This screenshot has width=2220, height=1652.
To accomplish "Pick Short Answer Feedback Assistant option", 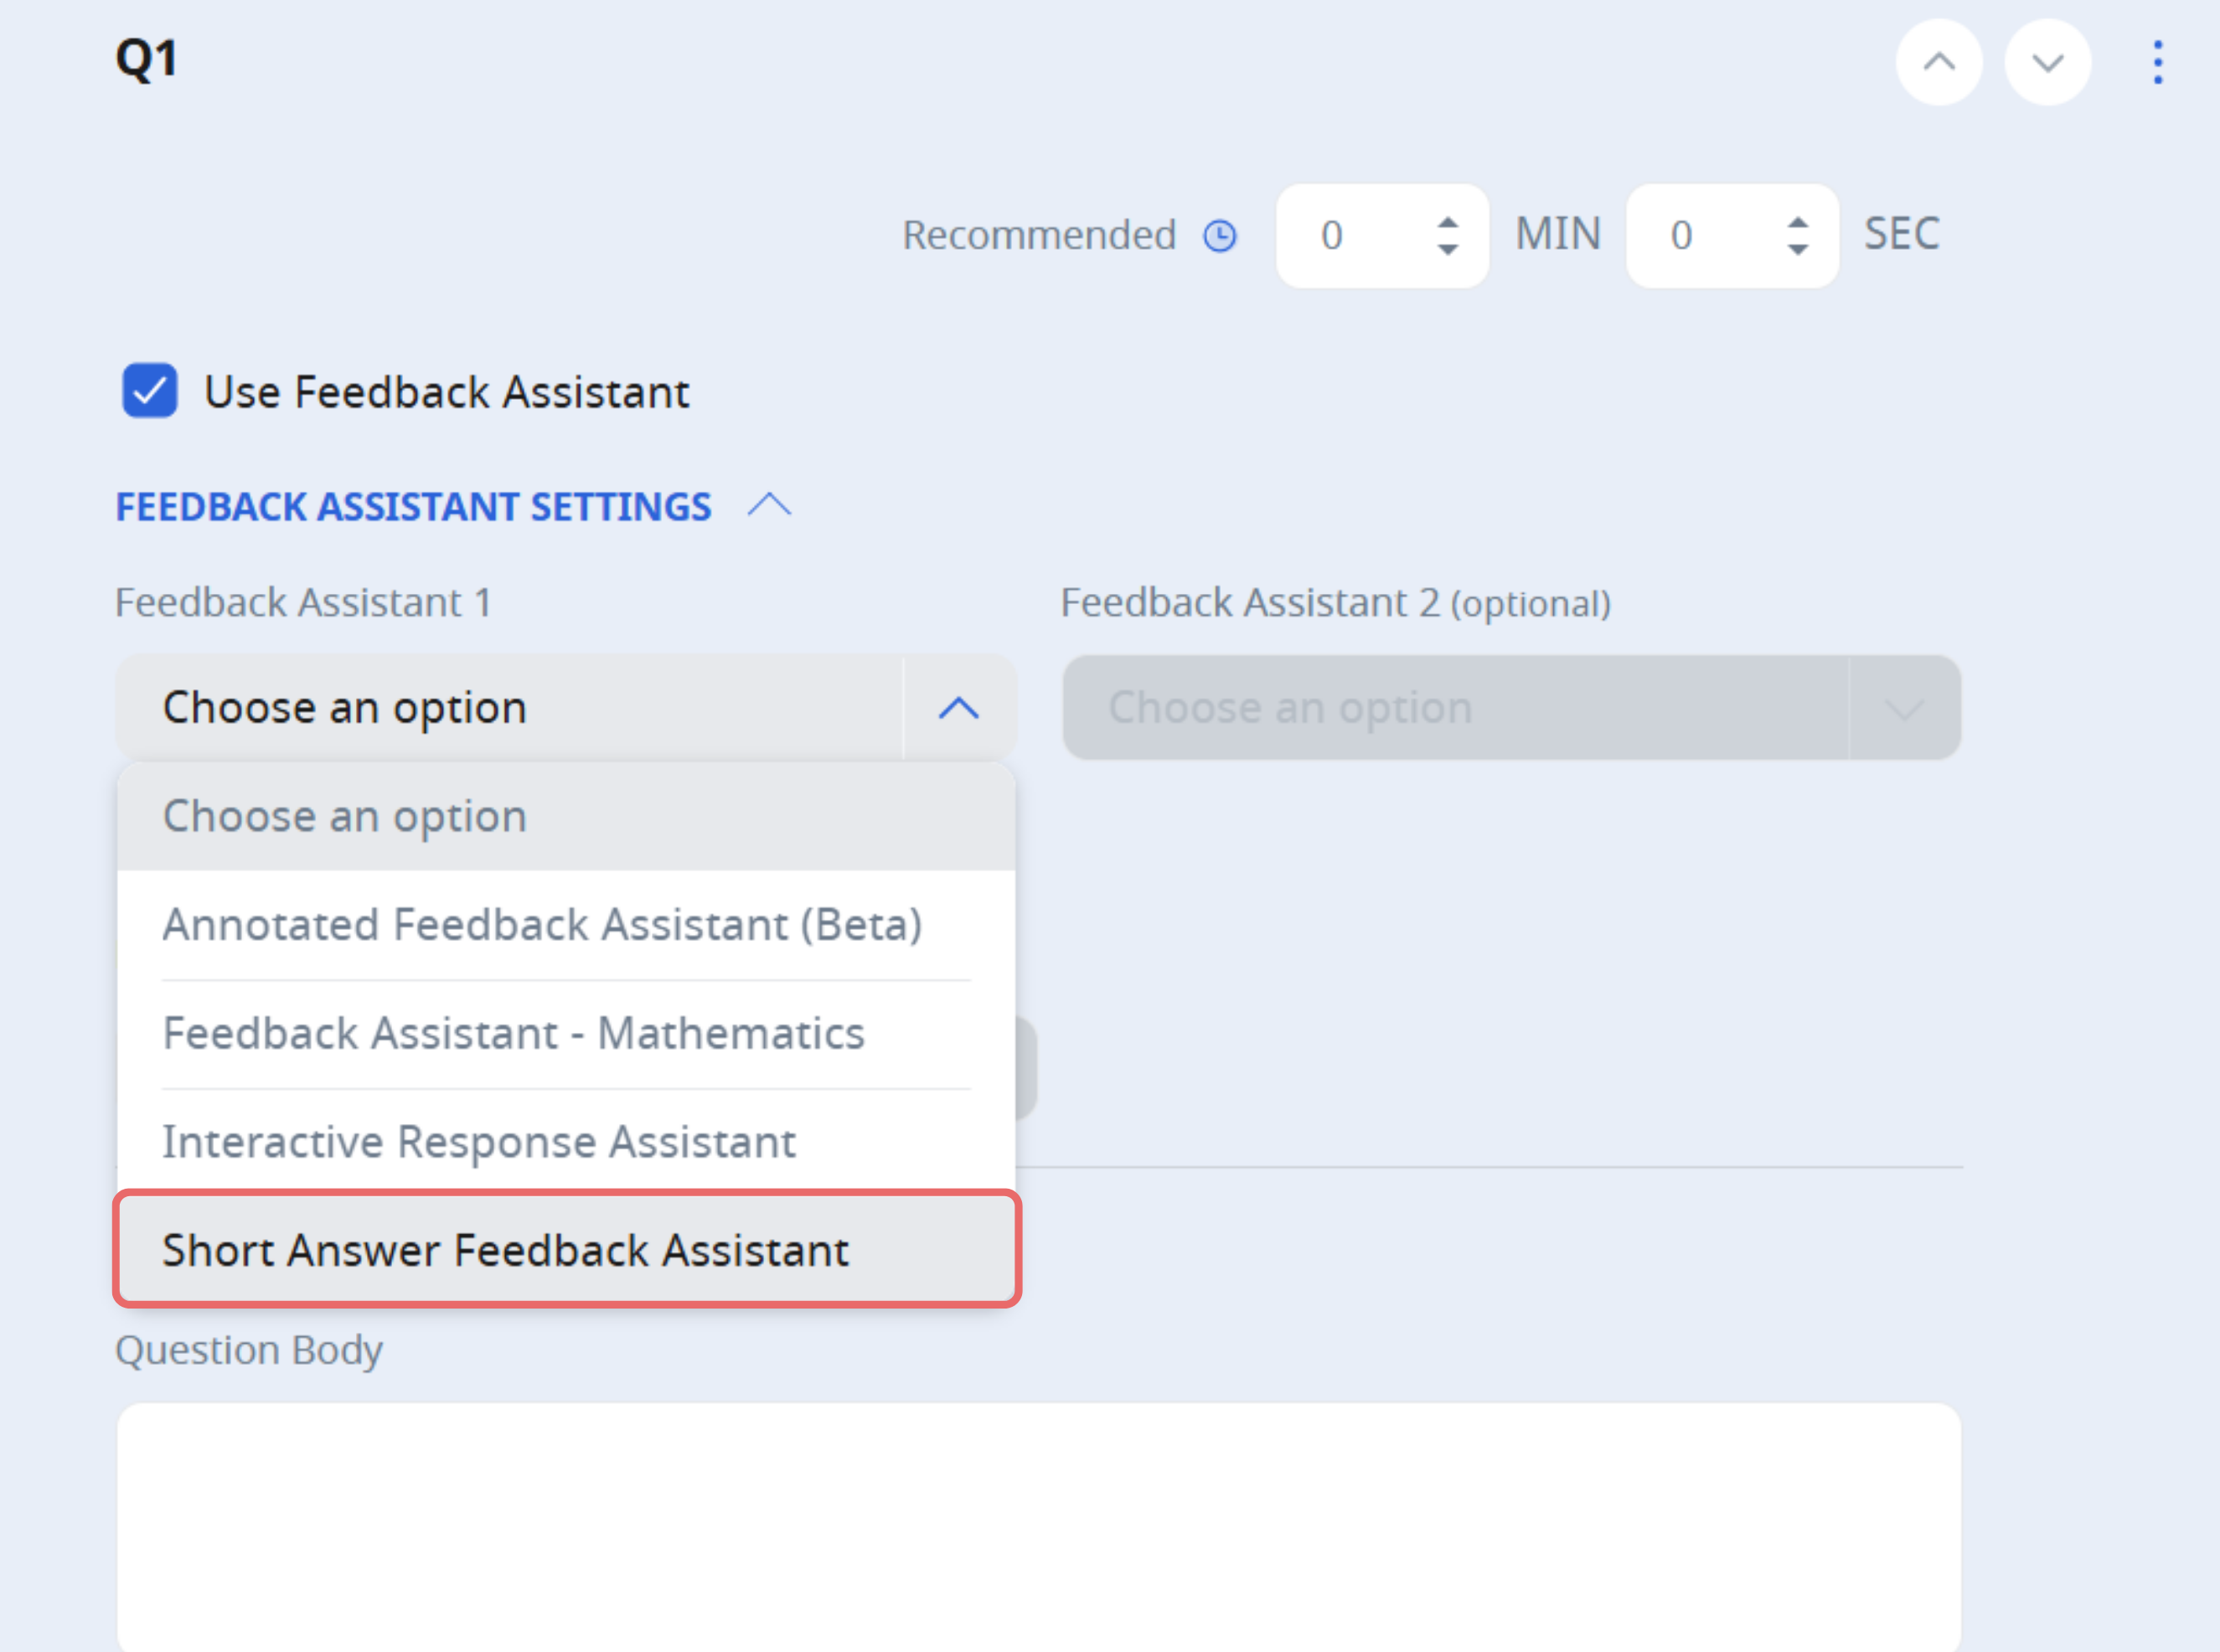I will click(566, 1249).
